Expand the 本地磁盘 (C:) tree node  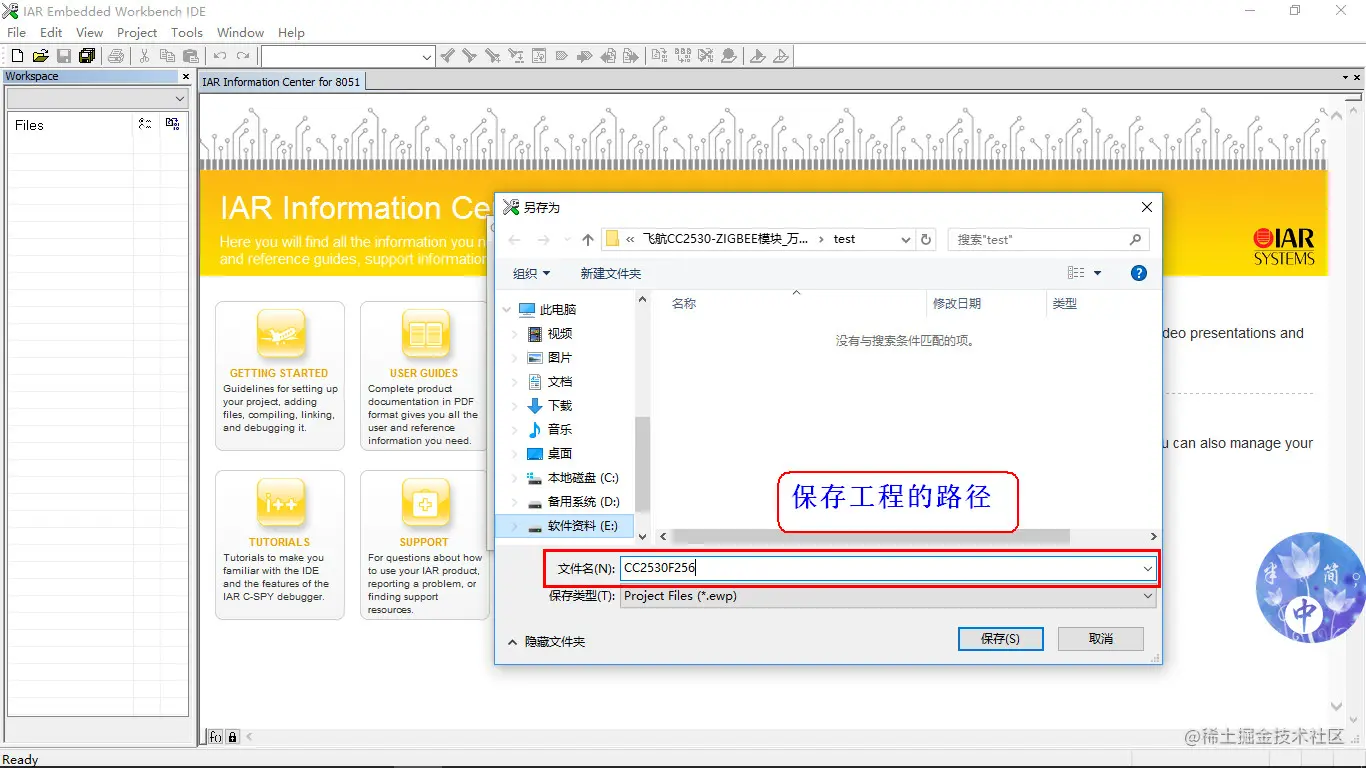tap(515, 478)
